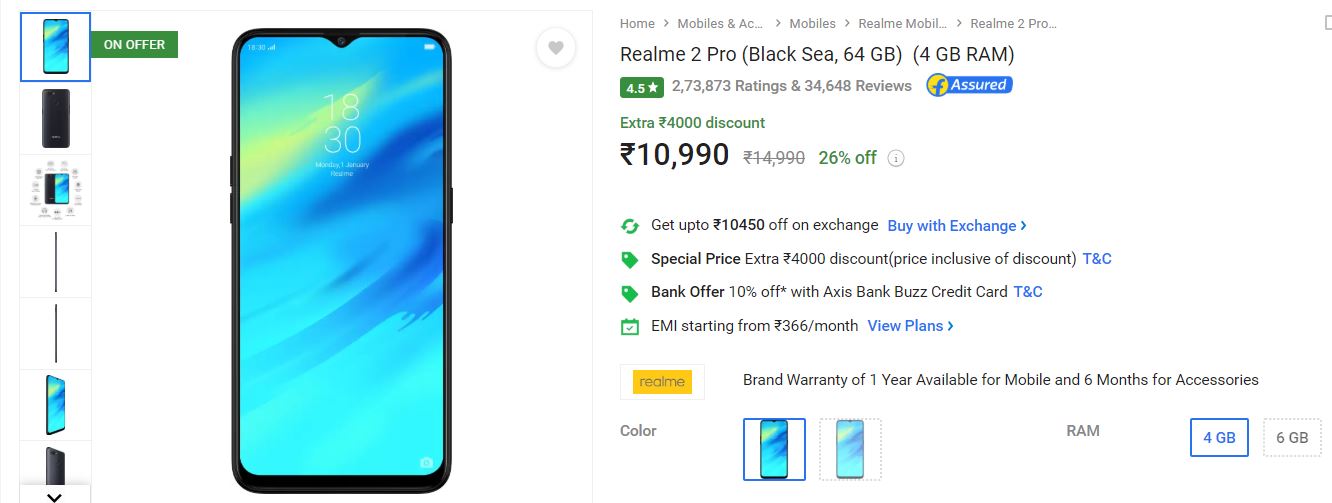The image size is (1332, 503).
Task: Click the Flipkart Assured badge
Action: pyautogui.click(x=969, y=85)
